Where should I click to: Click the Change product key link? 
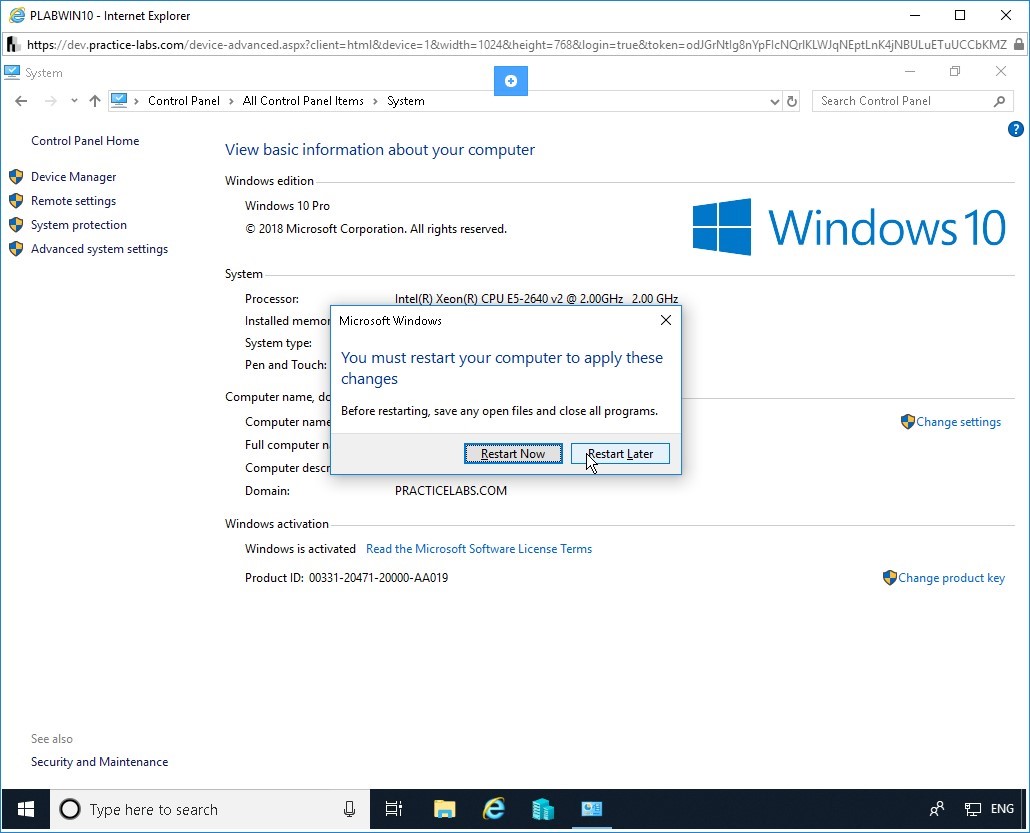click(951, 577)
